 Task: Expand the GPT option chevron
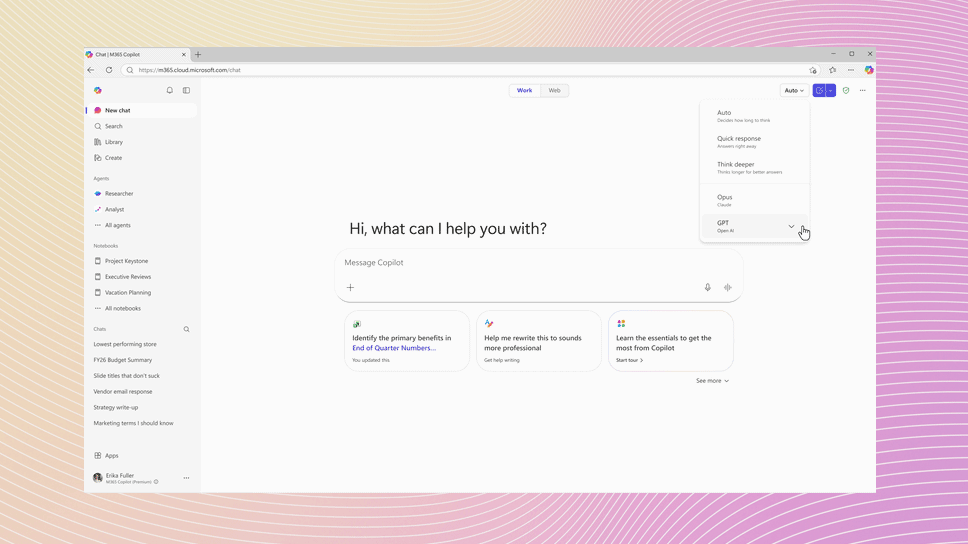(x=791, y=227)
